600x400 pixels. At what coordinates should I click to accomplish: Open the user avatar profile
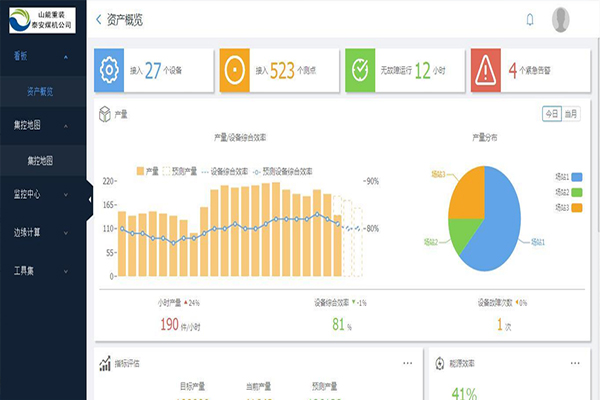pos(561,19)
